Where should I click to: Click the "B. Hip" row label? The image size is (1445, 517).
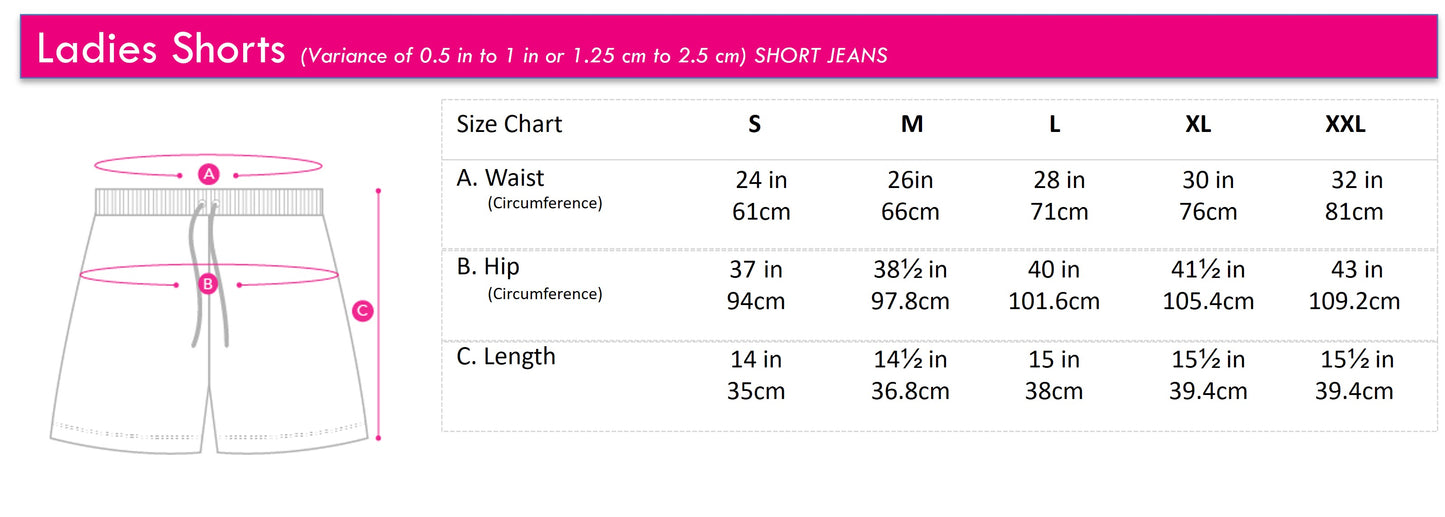tap(488, 267)
